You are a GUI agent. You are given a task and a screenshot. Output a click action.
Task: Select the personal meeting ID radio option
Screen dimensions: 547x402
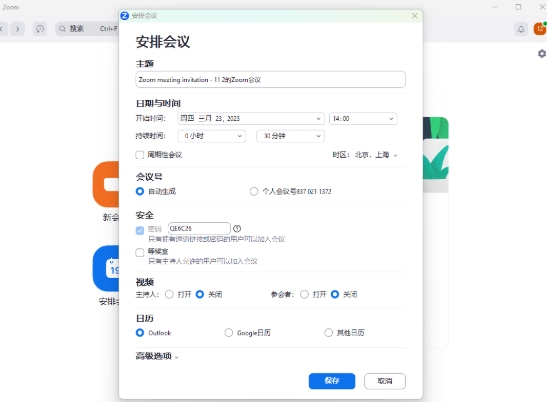pos(254,191)
